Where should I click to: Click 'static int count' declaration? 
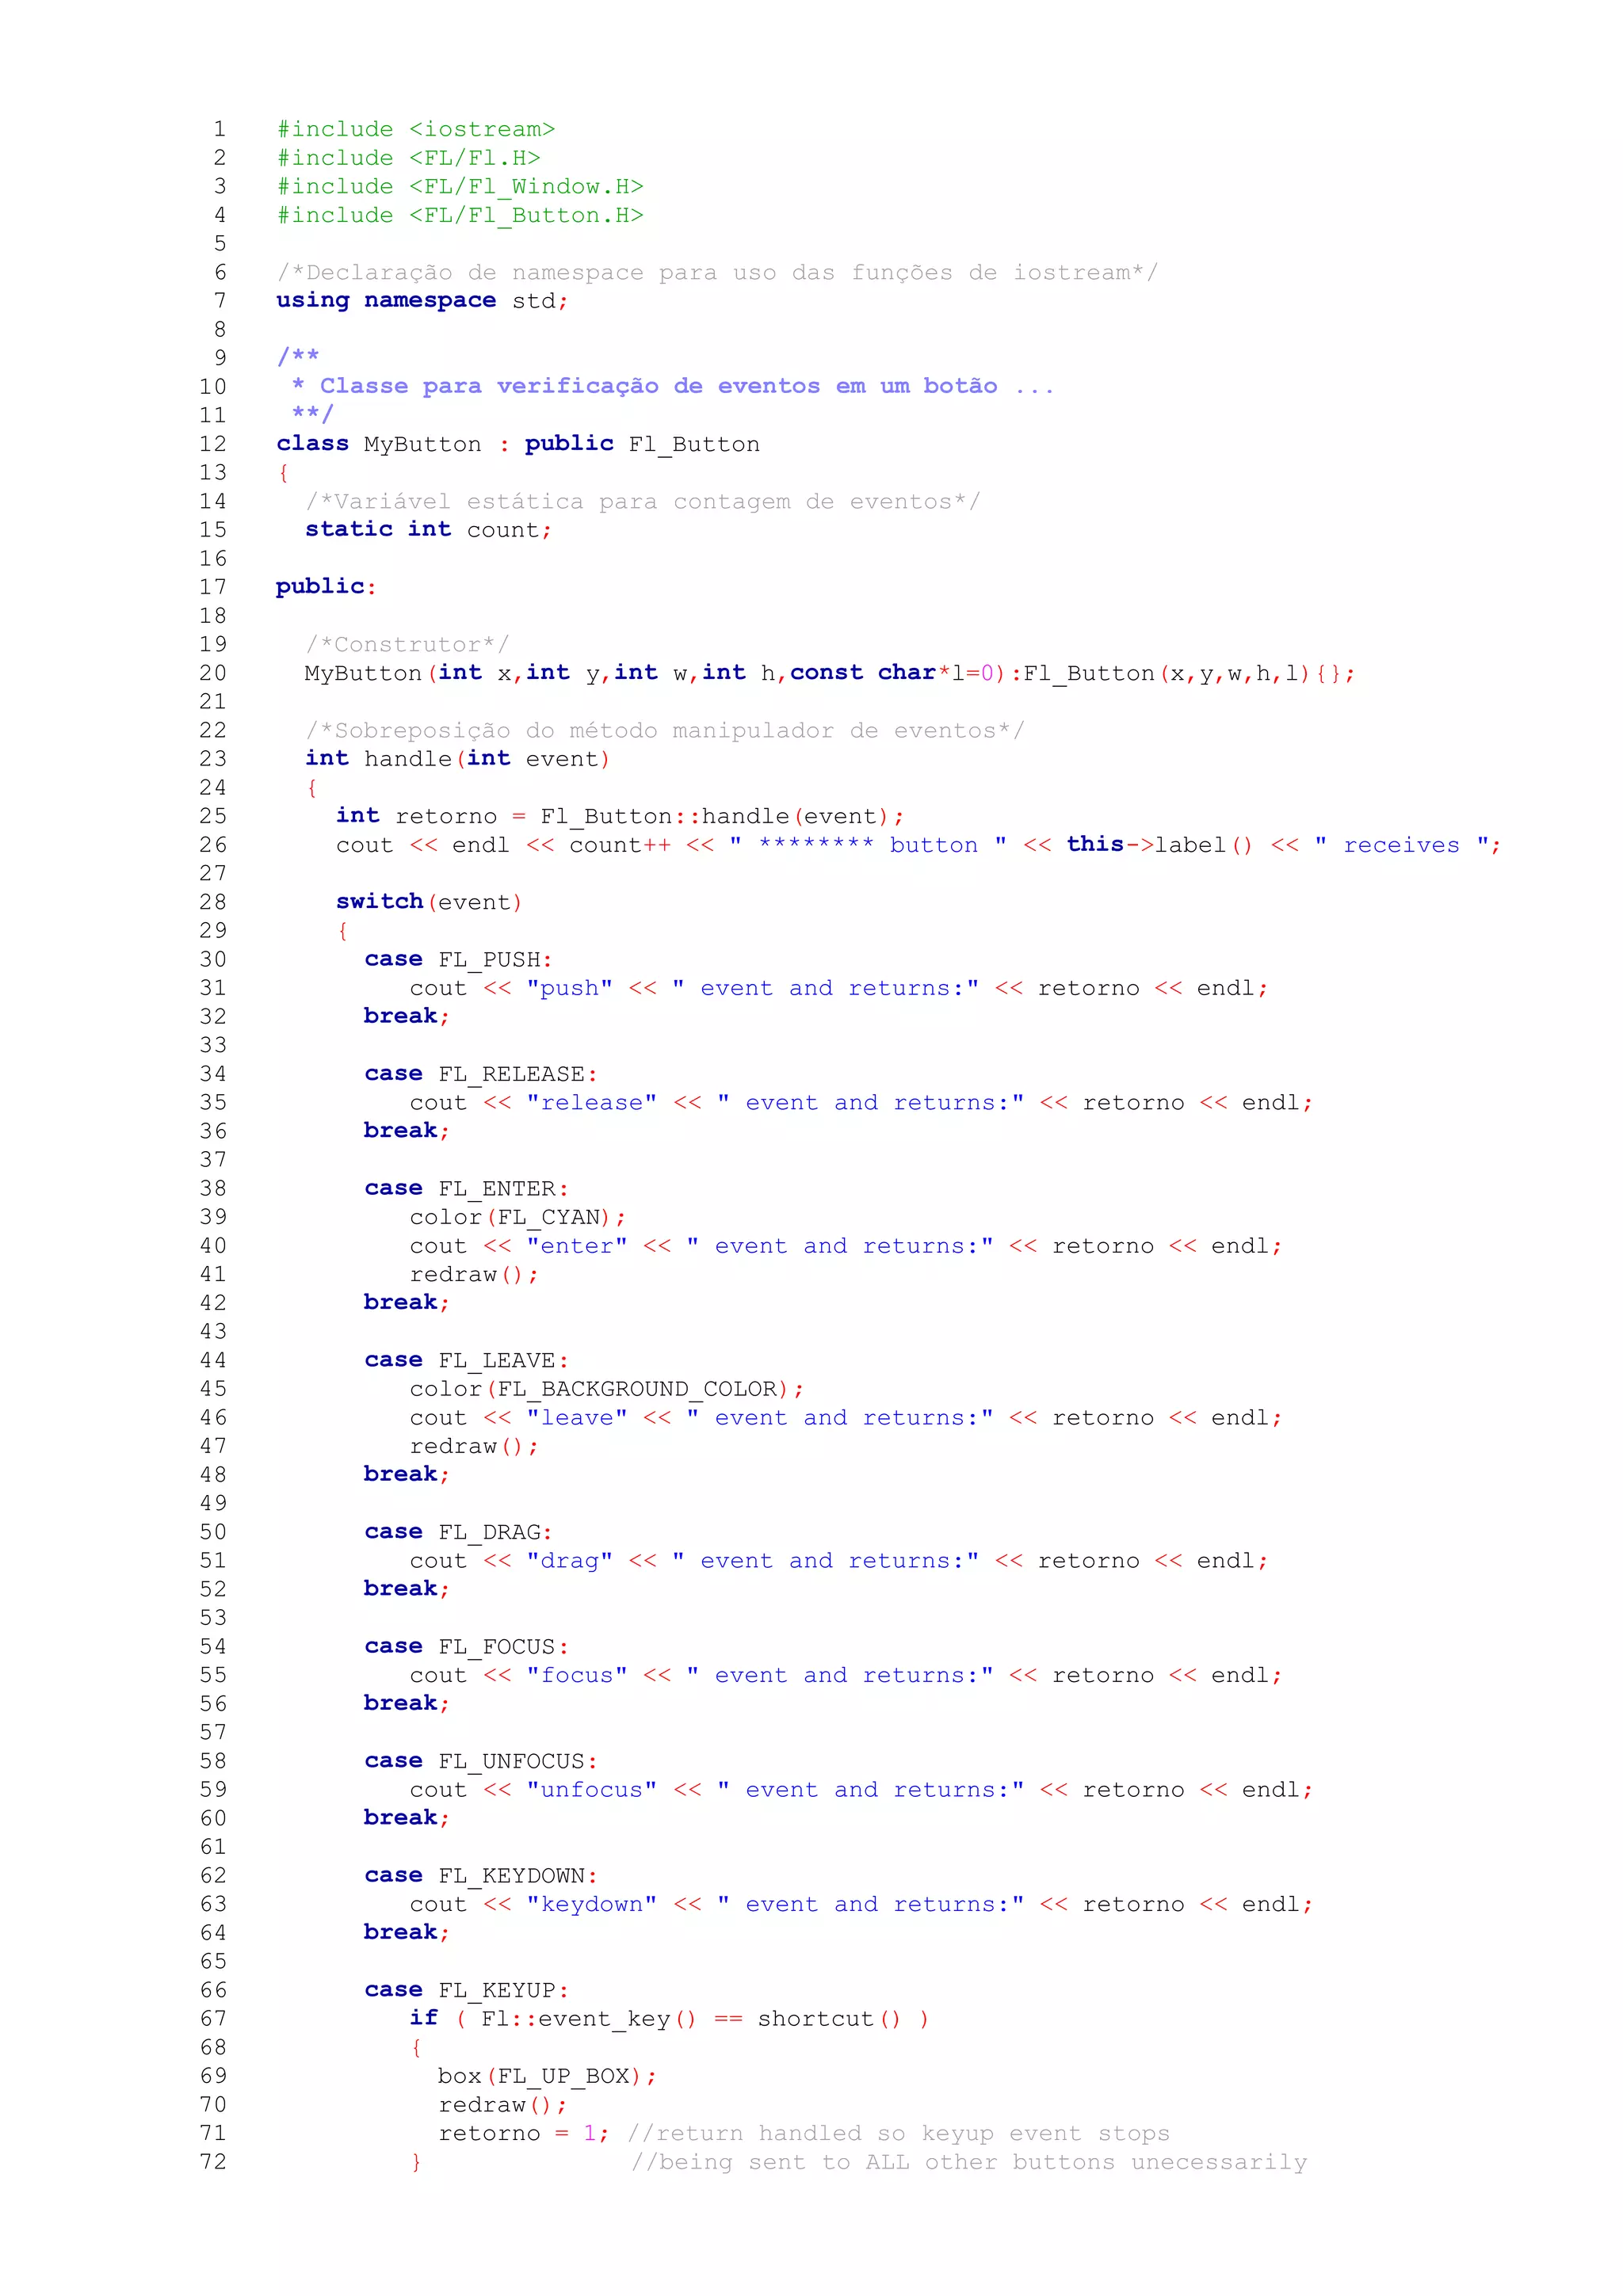[x=428, y=530]
